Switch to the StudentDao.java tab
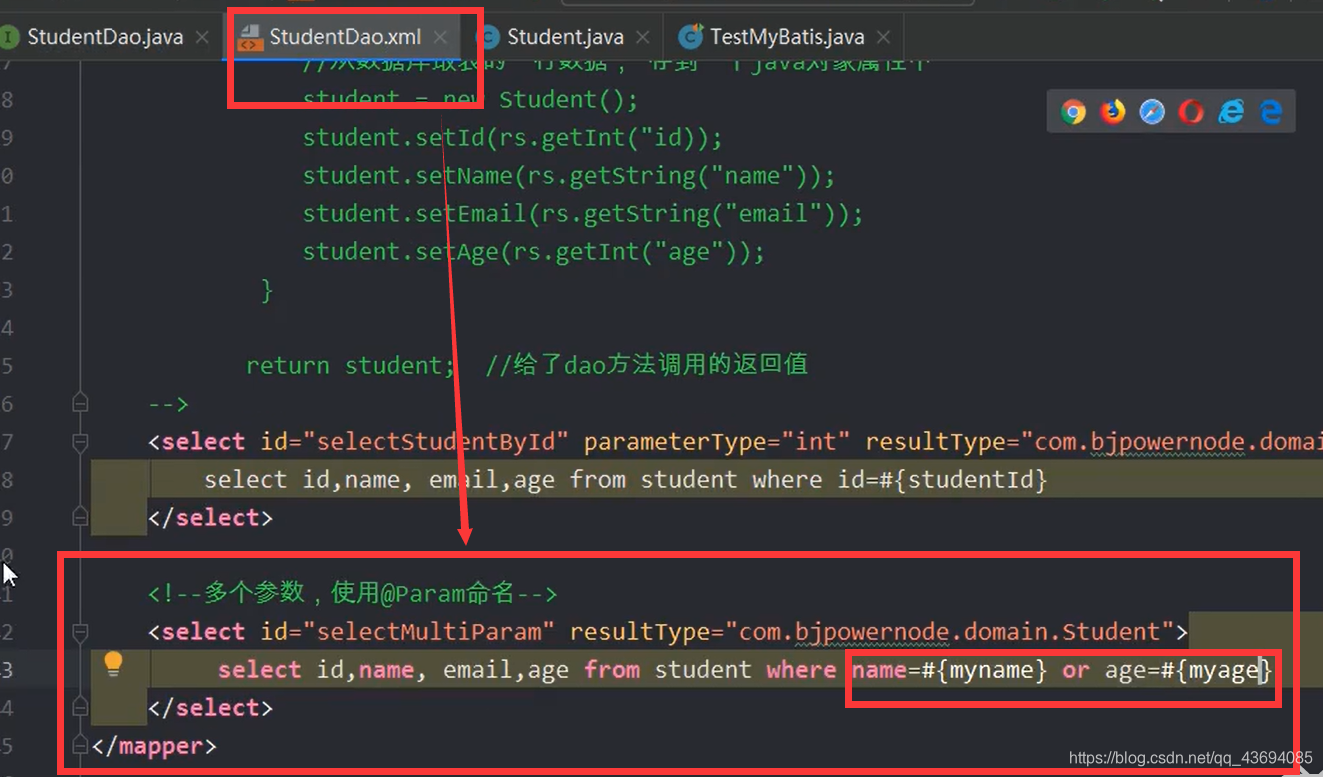This screenshot has height=777, width=1323. [x=105, y=37]
